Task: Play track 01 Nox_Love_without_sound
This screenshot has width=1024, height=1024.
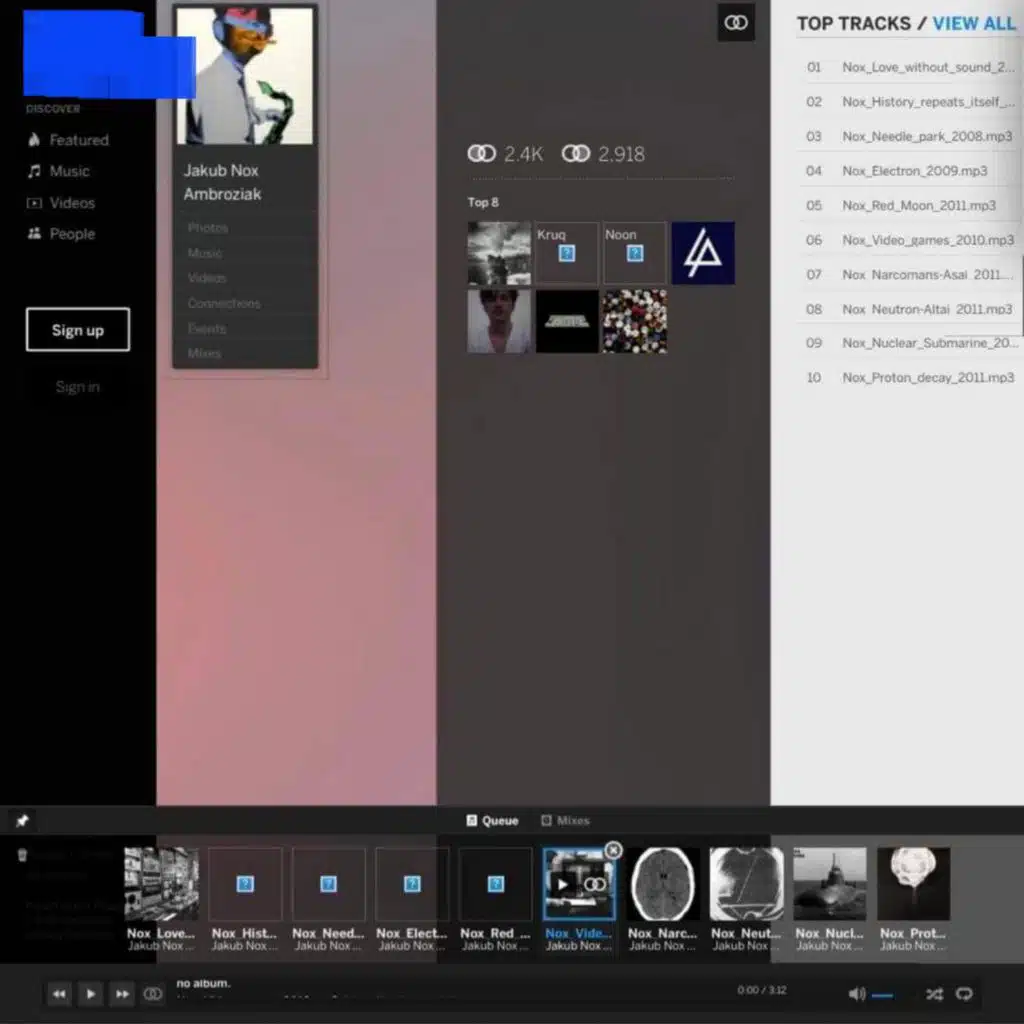Action: 910,67
